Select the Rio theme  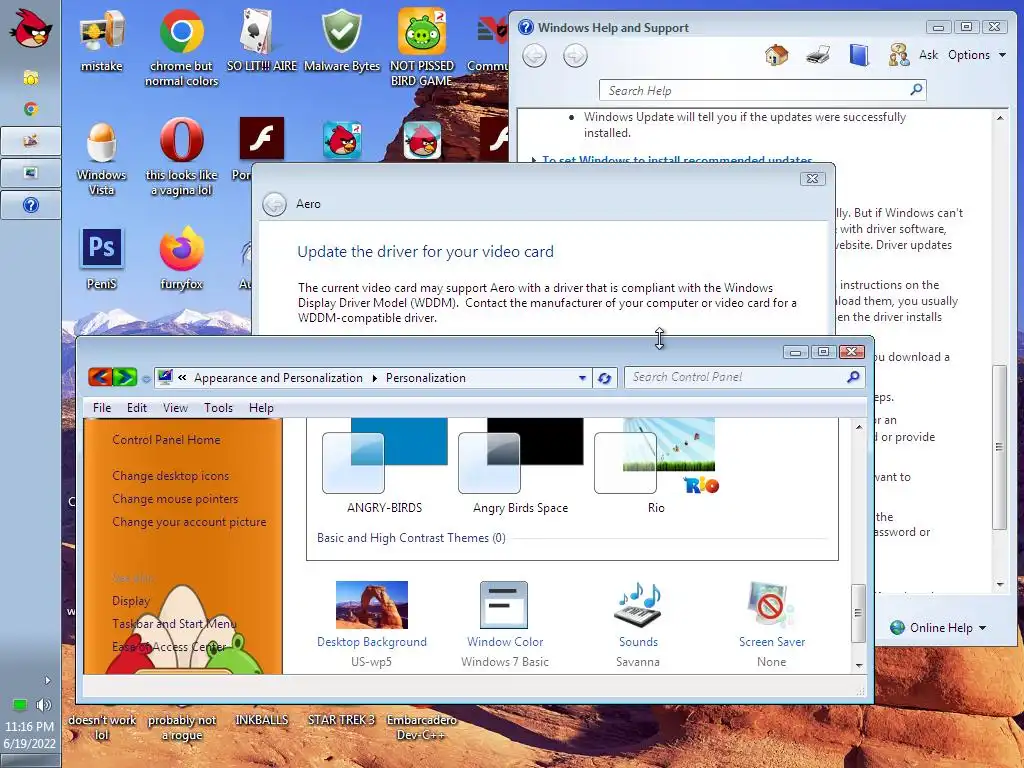[x=656, y=466]
